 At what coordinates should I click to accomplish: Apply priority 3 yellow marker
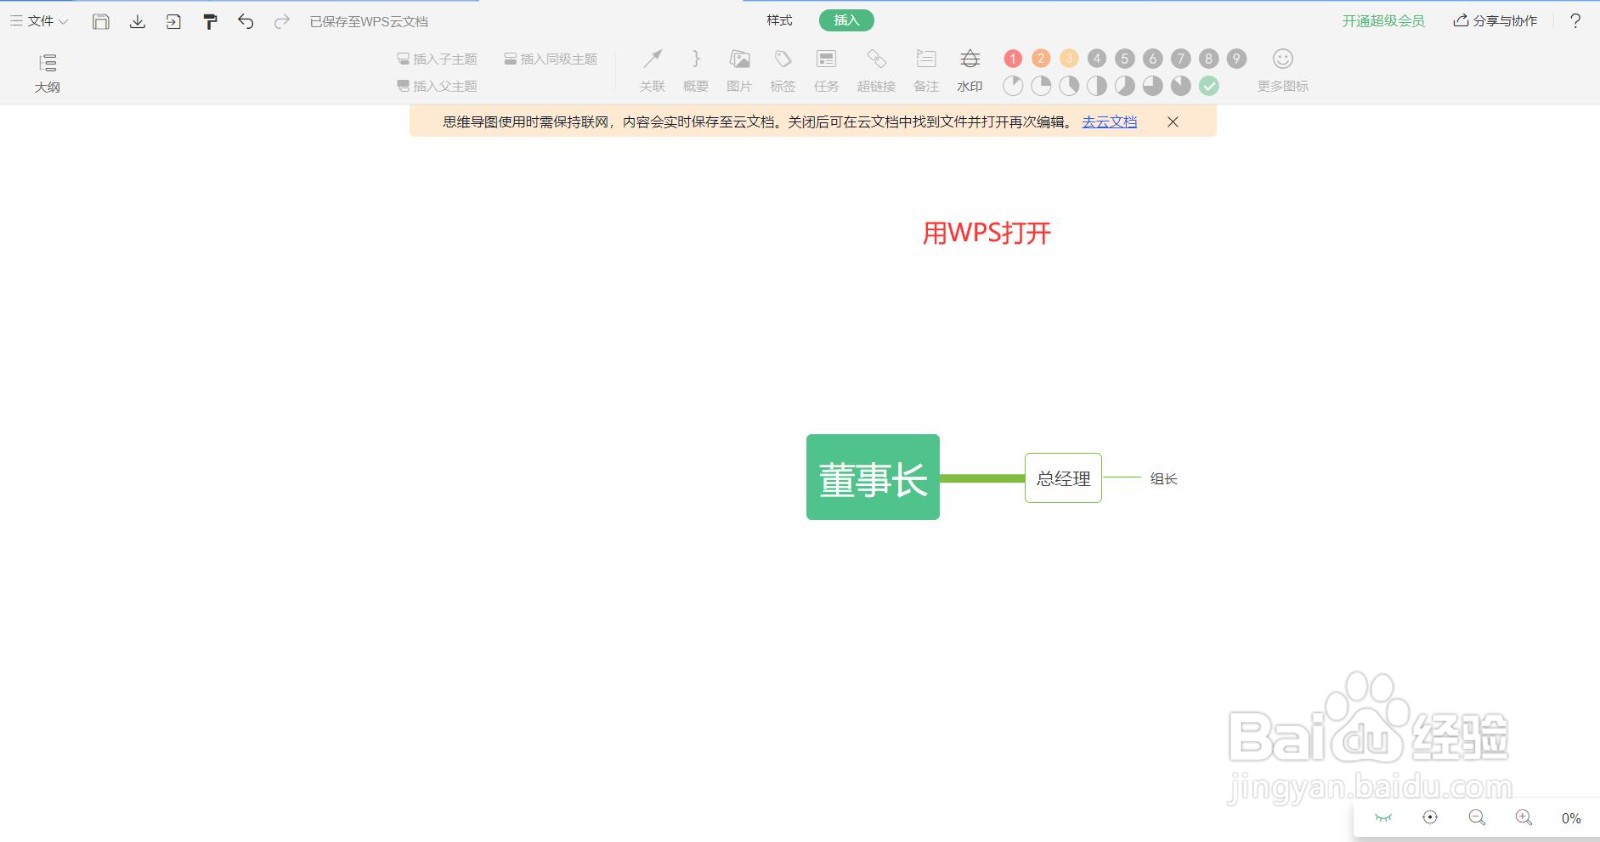[x=1069, y=59]
